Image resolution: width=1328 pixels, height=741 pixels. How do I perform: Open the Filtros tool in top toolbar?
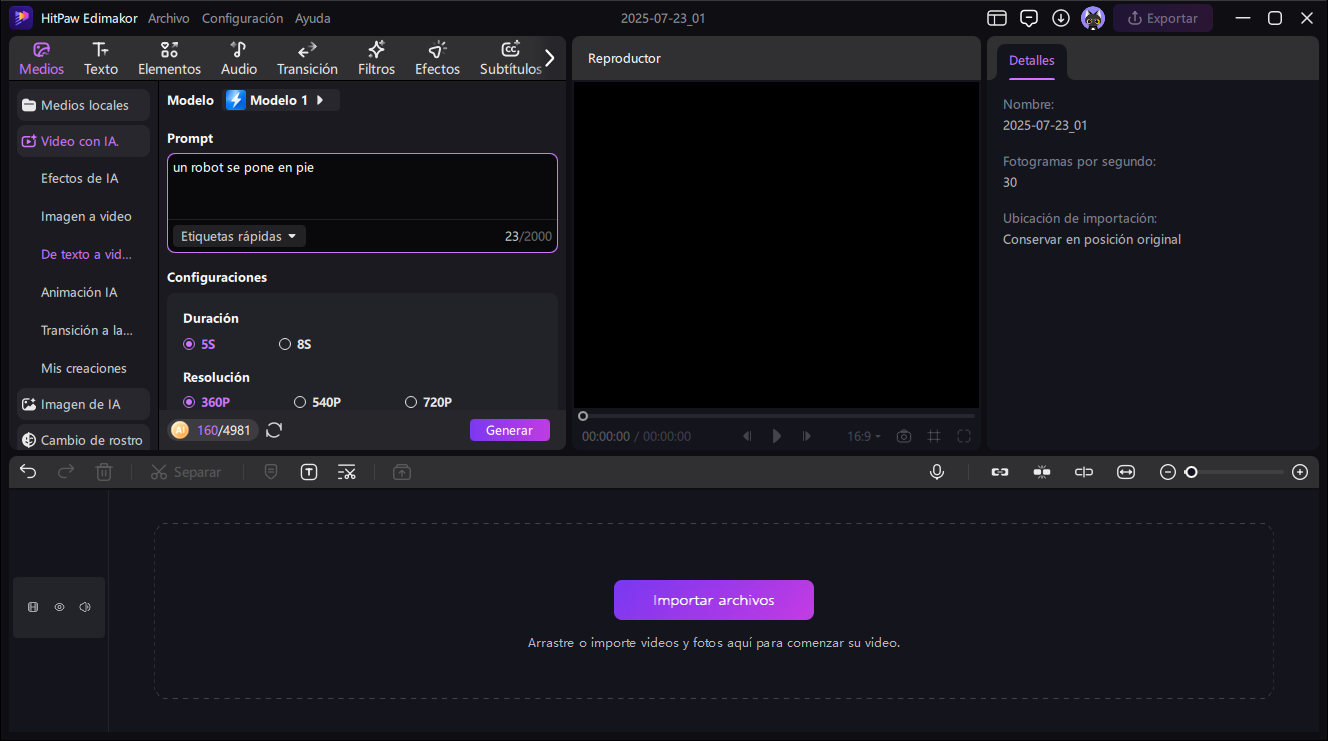tap(377, 58)
